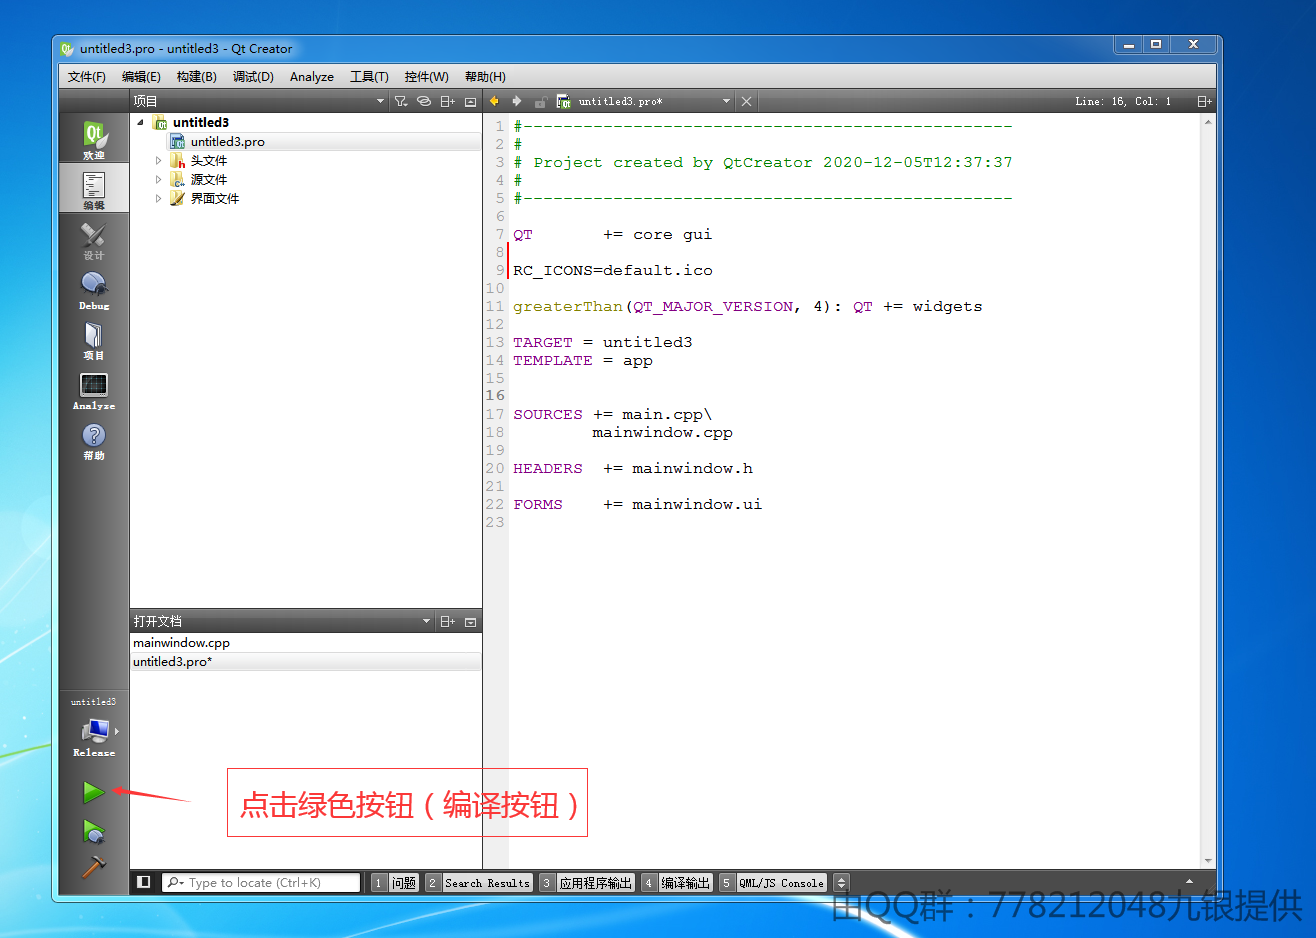Click the editor scrollbar up arrow
1316x938 pixels.
1208,122
